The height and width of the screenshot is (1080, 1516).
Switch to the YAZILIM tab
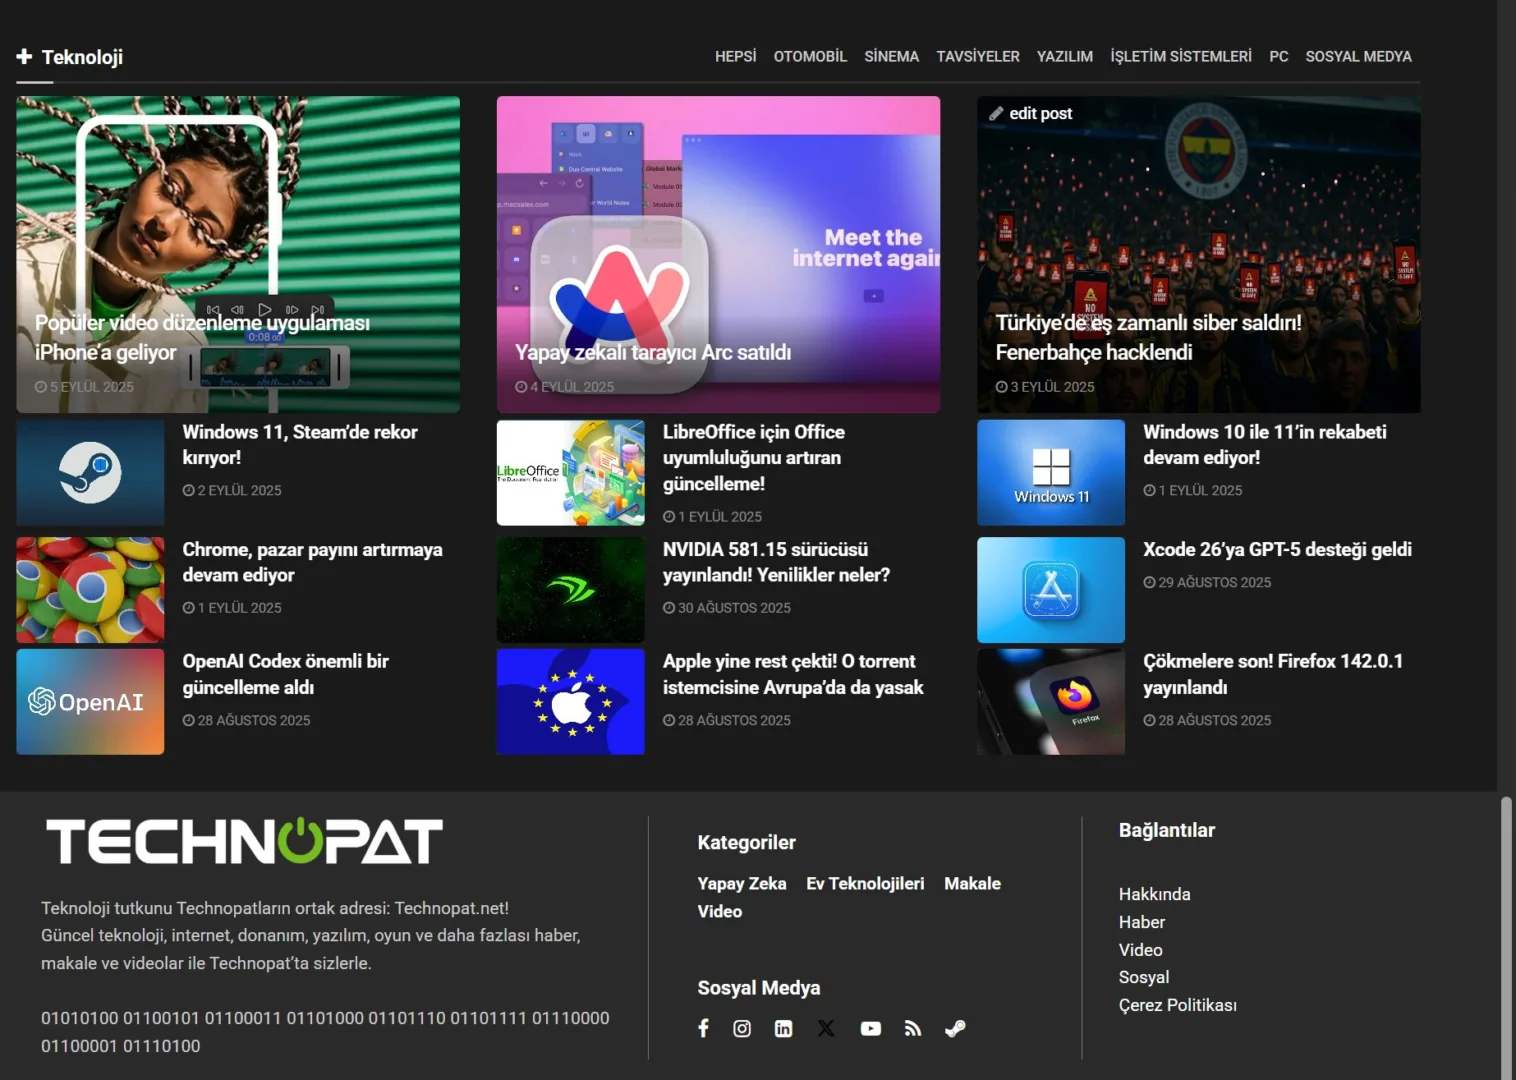click(1065, 57)
